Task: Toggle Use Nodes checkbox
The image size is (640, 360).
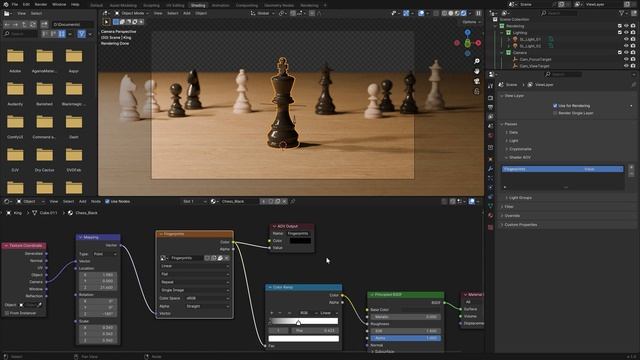Action: pyautogui.click(x=107, y=201)
